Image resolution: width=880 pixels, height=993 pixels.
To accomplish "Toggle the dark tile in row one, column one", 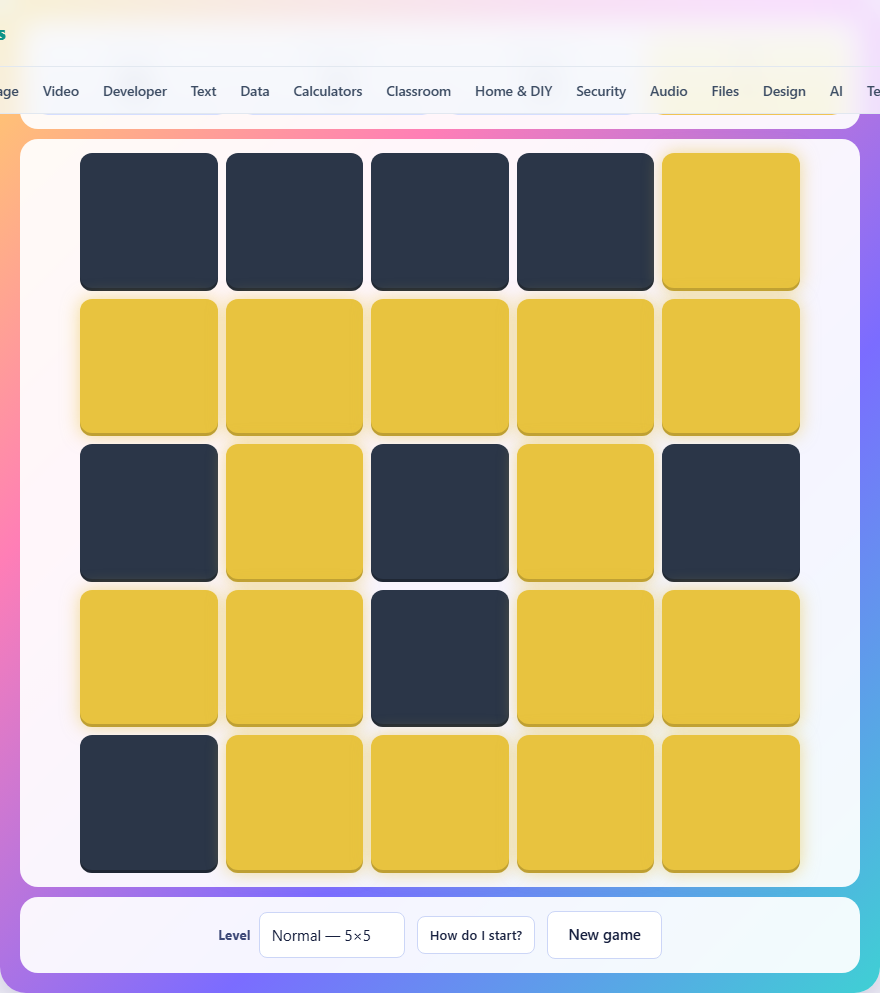I will click(x=149, y=222).
